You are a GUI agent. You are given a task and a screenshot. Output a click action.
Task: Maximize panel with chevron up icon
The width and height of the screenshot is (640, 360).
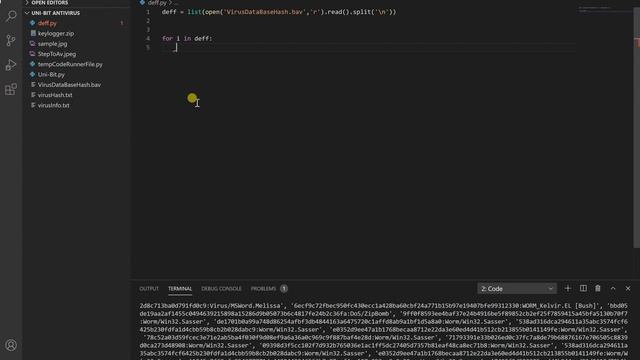pyautogui.click(x=613, y=289)
